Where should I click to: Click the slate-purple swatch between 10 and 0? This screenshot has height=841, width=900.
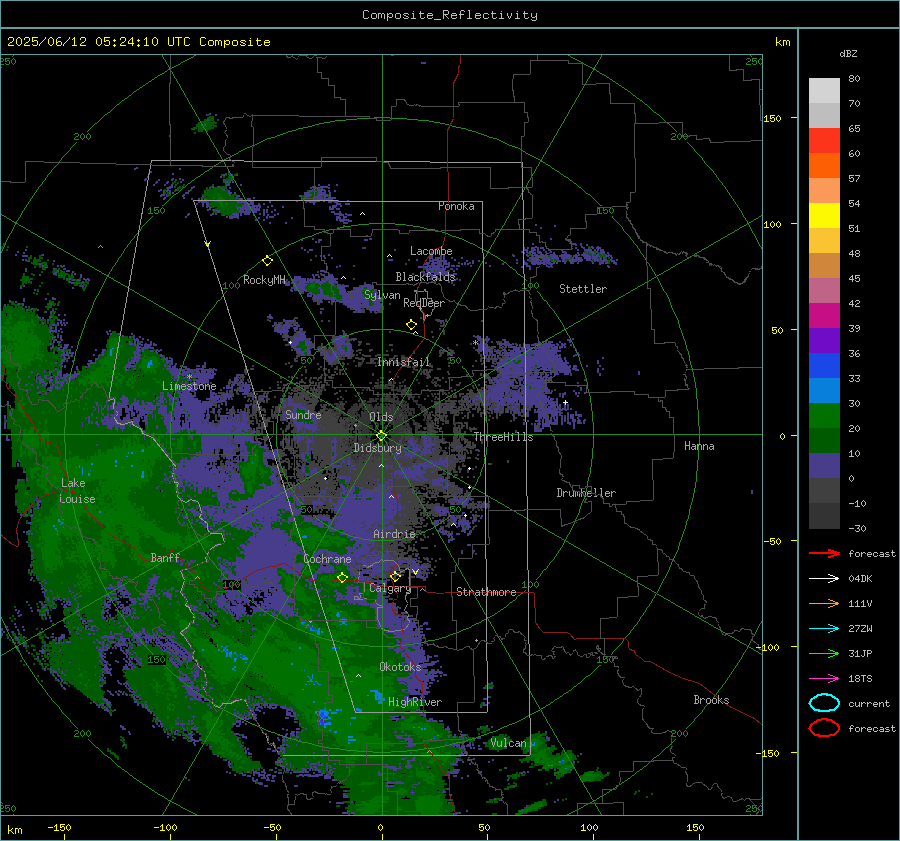(x=824, y=466)
